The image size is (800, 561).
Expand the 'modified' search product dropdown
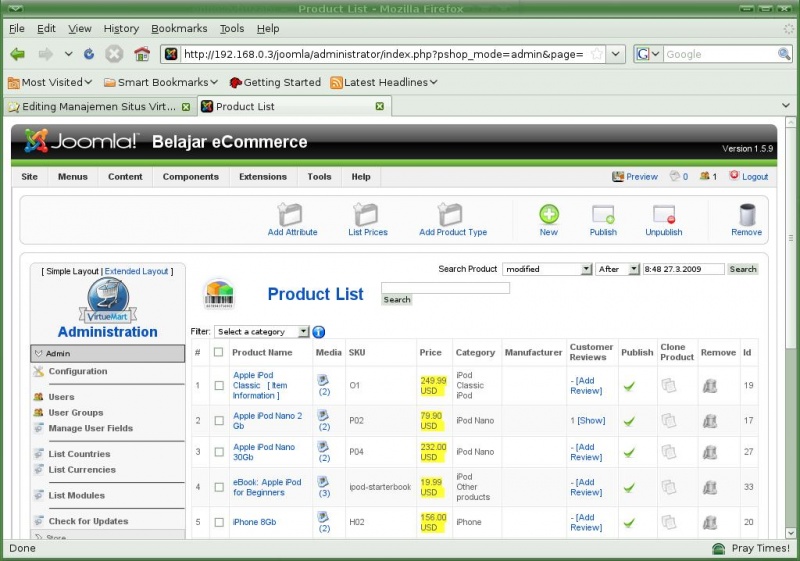pyautogui.click(x=547, y=269)
